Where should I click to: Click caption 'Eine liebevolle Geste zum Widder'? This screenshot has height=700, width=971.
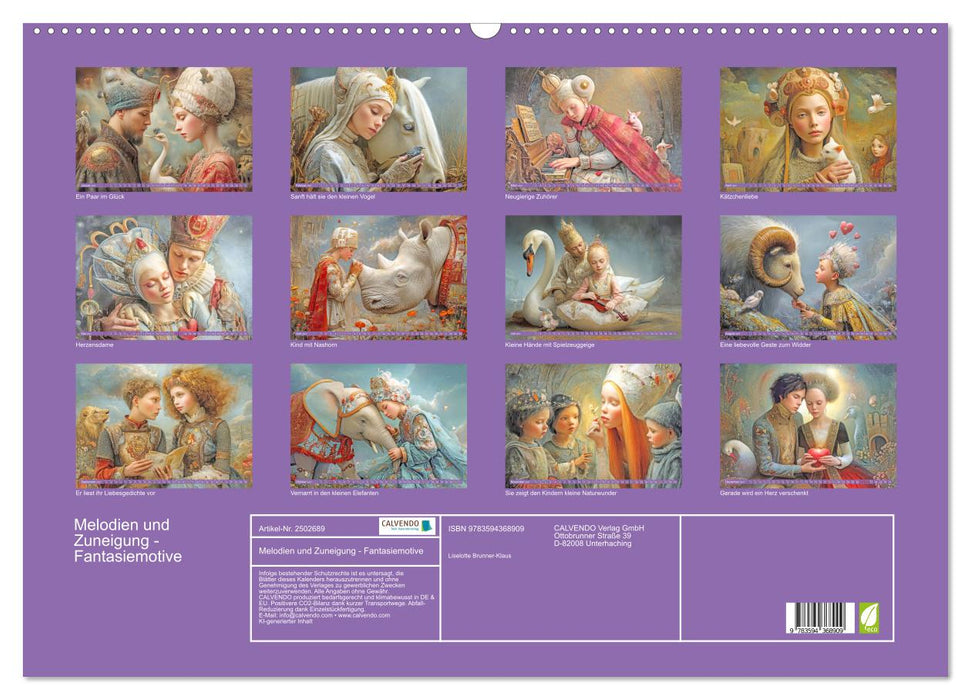click(765, 345)
